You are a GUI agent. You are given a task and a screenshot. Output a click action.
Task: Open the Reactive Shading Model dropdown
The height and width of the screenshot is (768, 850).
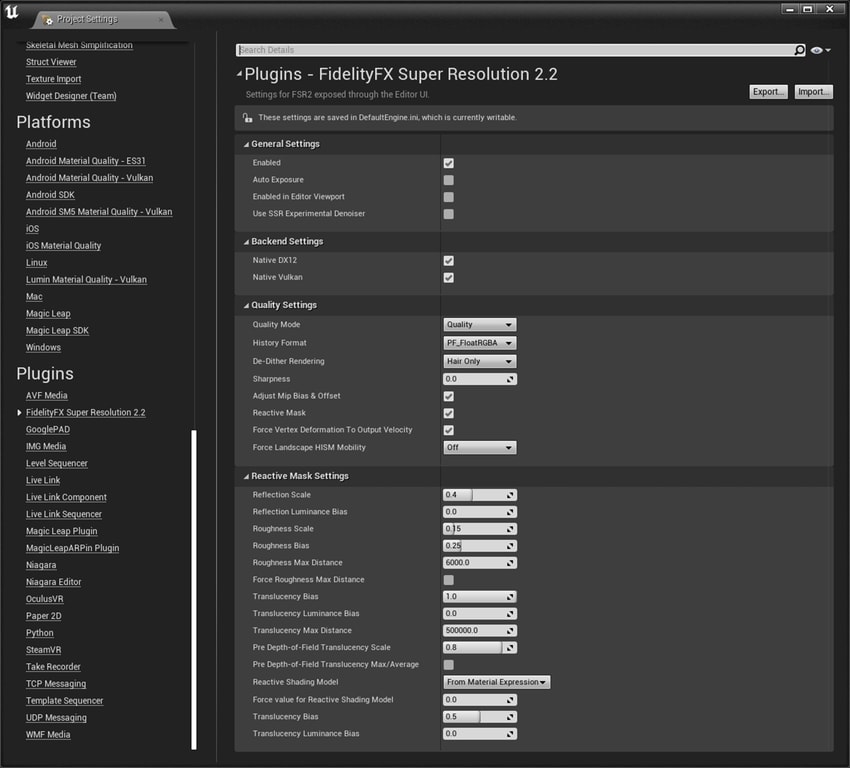tap(497, 682)
